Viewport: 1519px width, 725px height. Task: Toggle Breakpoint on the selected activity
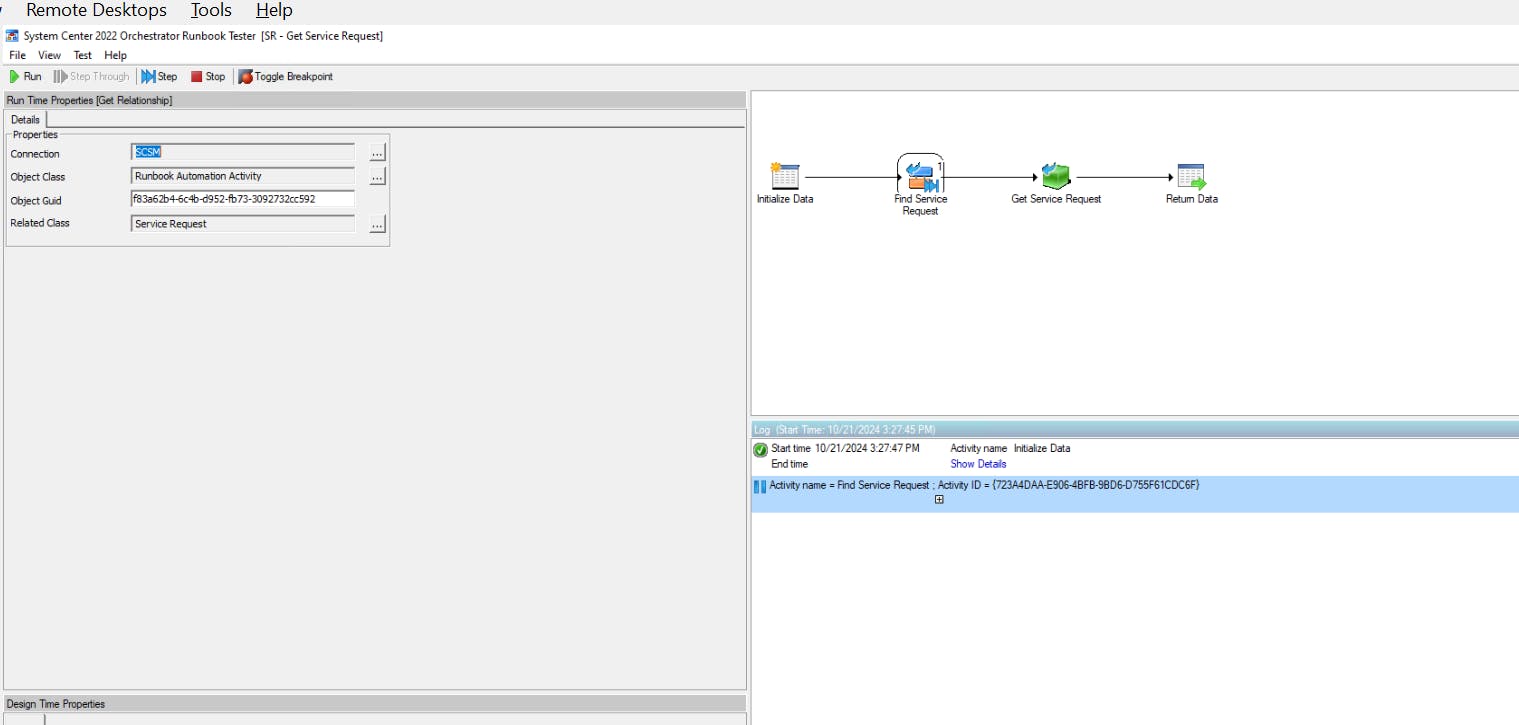point(286,76)
